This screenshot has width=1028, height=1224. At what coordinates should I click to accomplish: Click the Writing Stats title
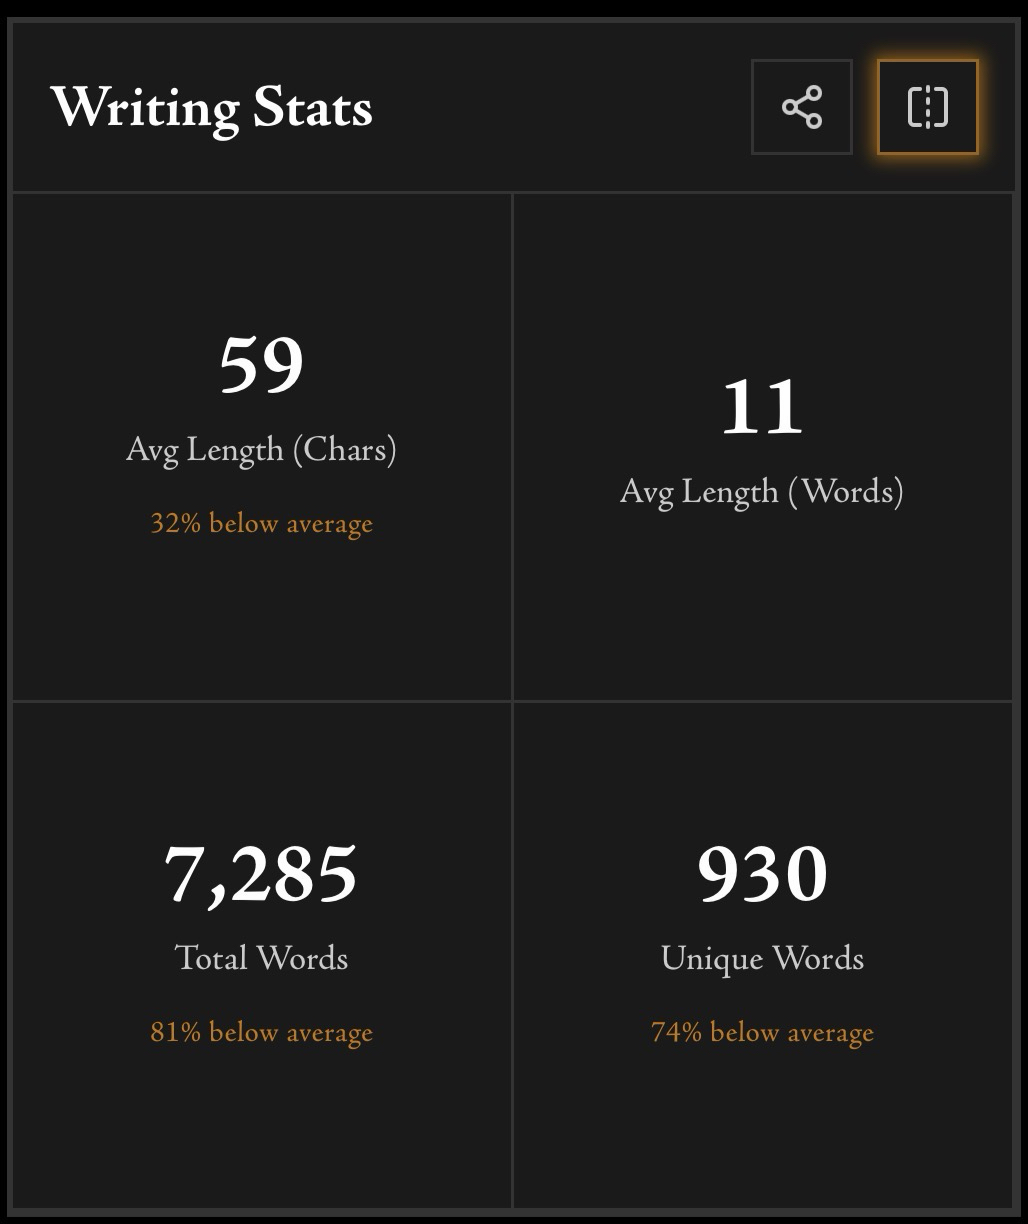coord(211,107)
